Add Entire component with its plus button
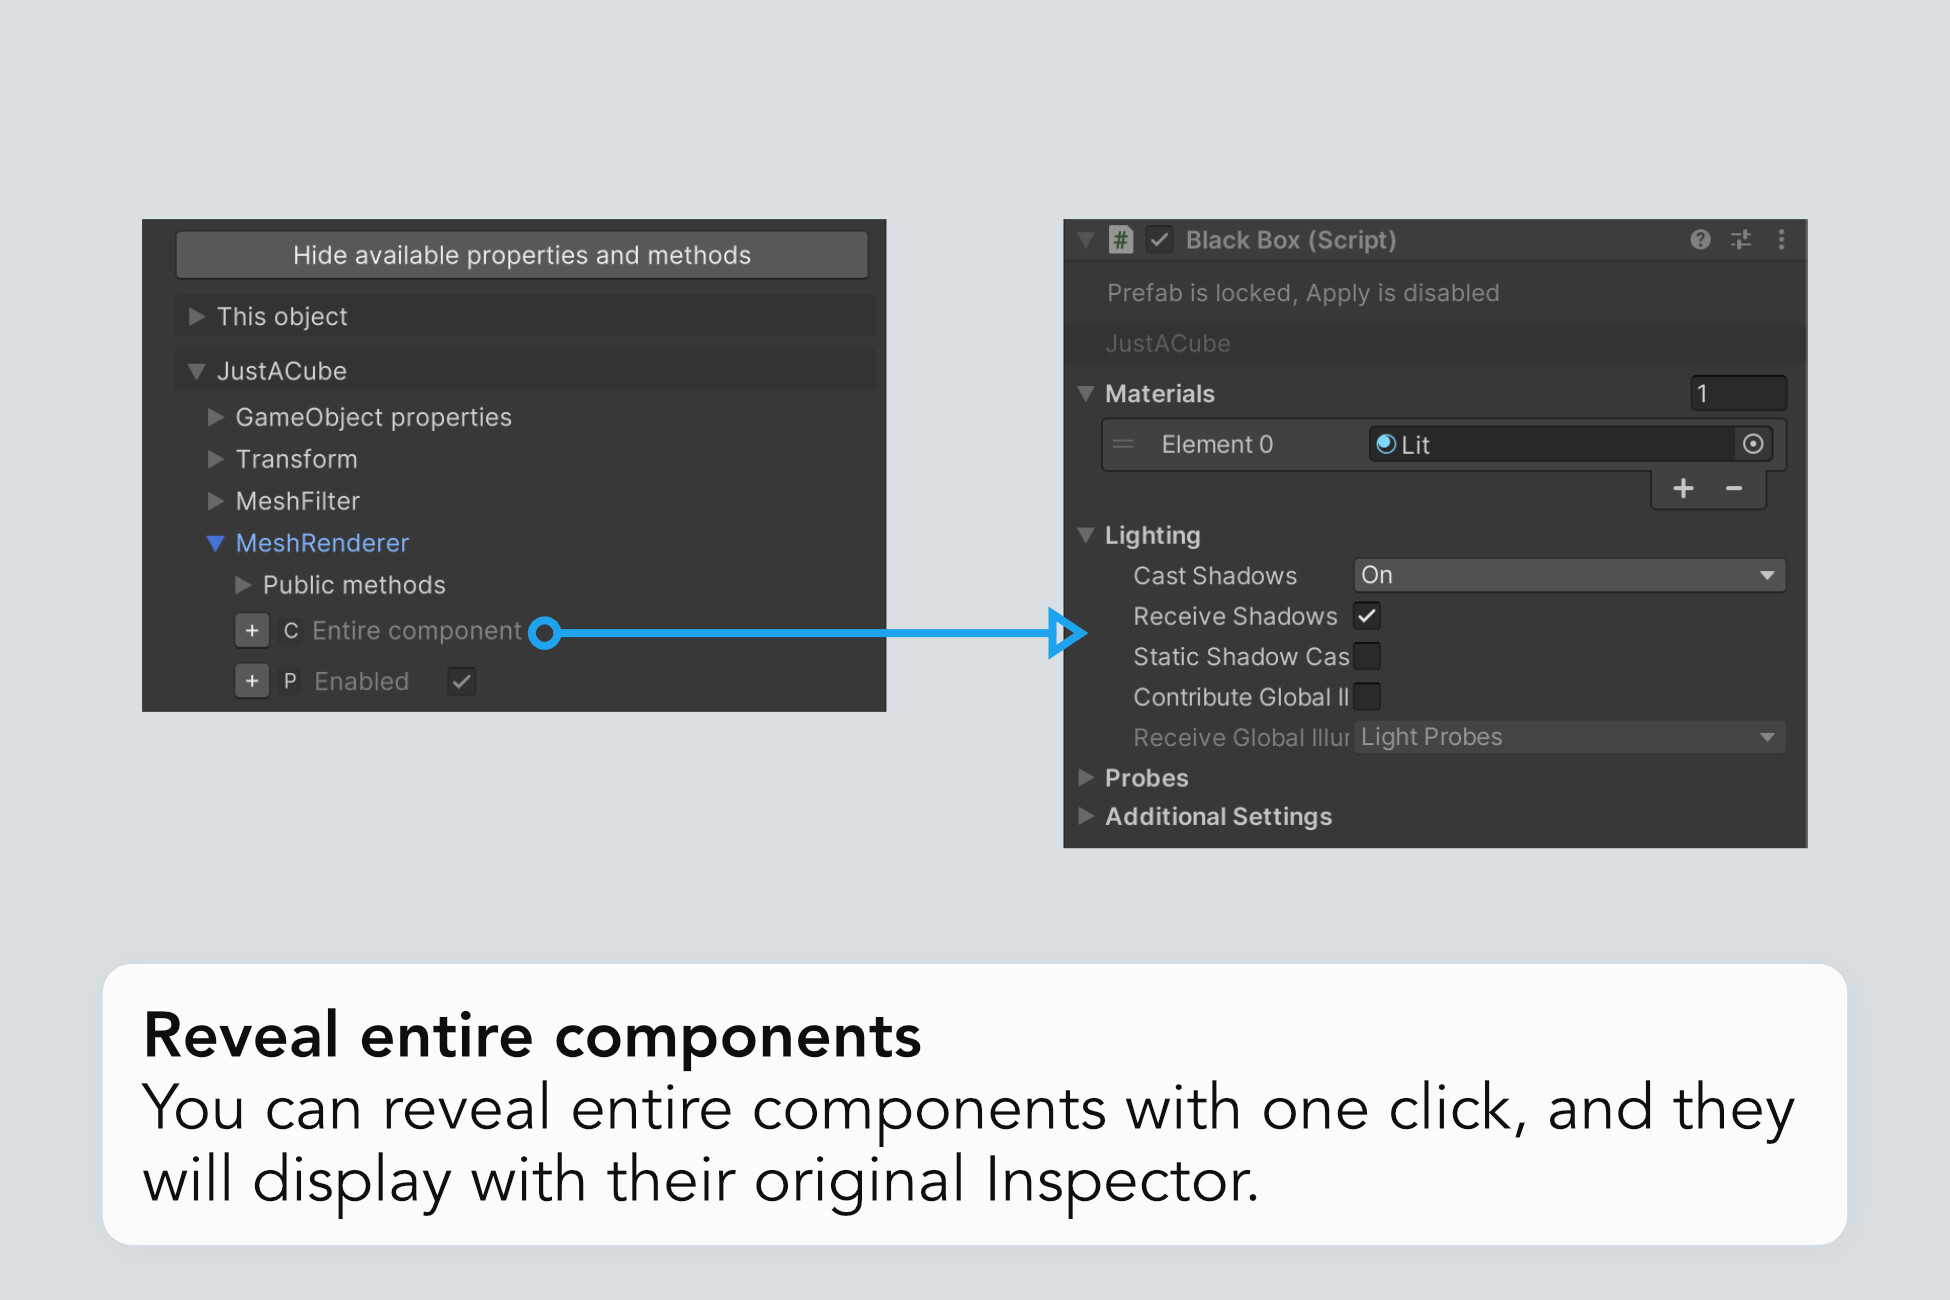The width and height of the screenshot is (1950, 1300). (252, 631)
